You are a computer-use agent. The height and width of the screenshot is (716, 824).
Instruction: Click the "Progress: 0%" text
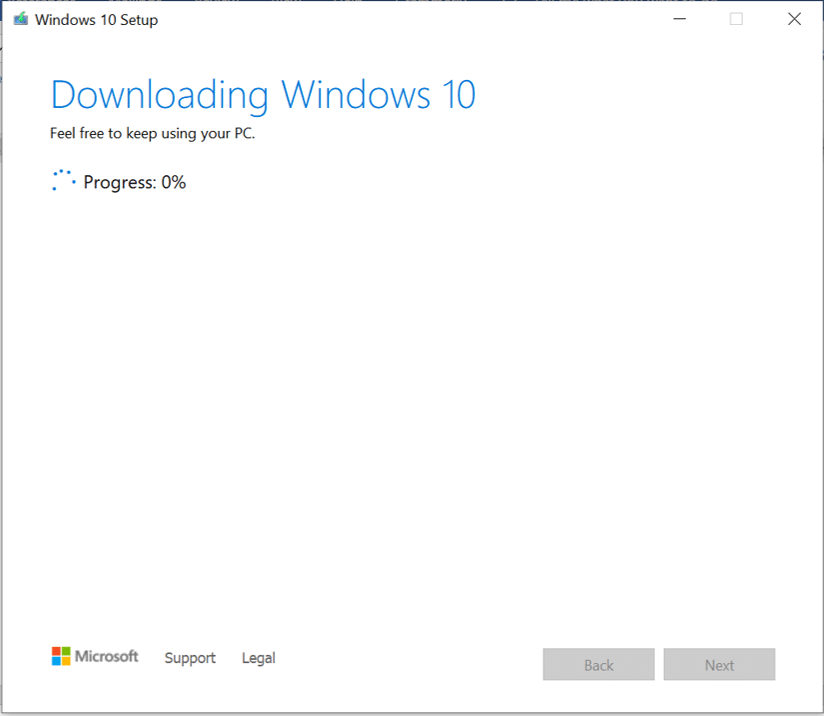[135, 182]
